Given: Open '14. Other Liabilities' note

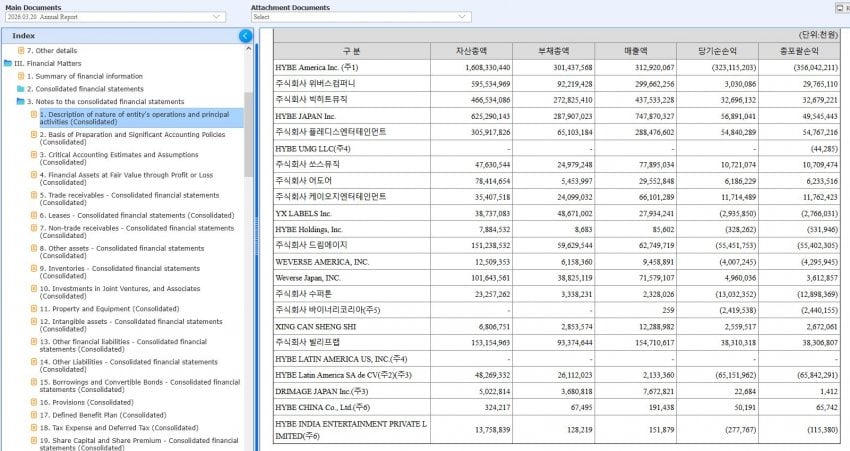Looking at the screenshot, I should (129, 365).
